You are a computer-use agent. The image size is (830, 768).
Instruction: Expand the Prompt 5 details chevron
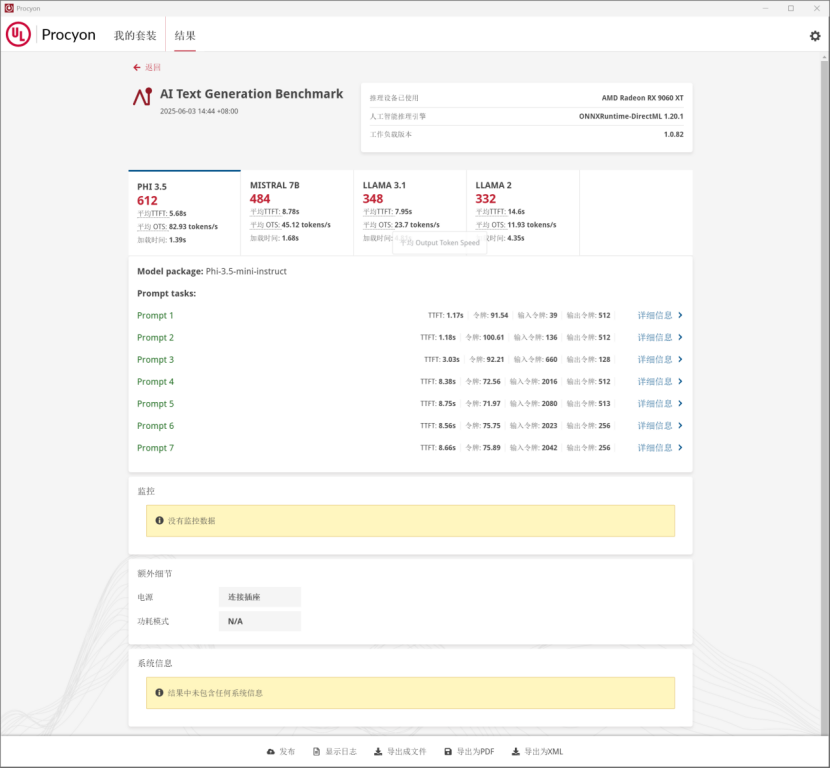pos(680,404)
